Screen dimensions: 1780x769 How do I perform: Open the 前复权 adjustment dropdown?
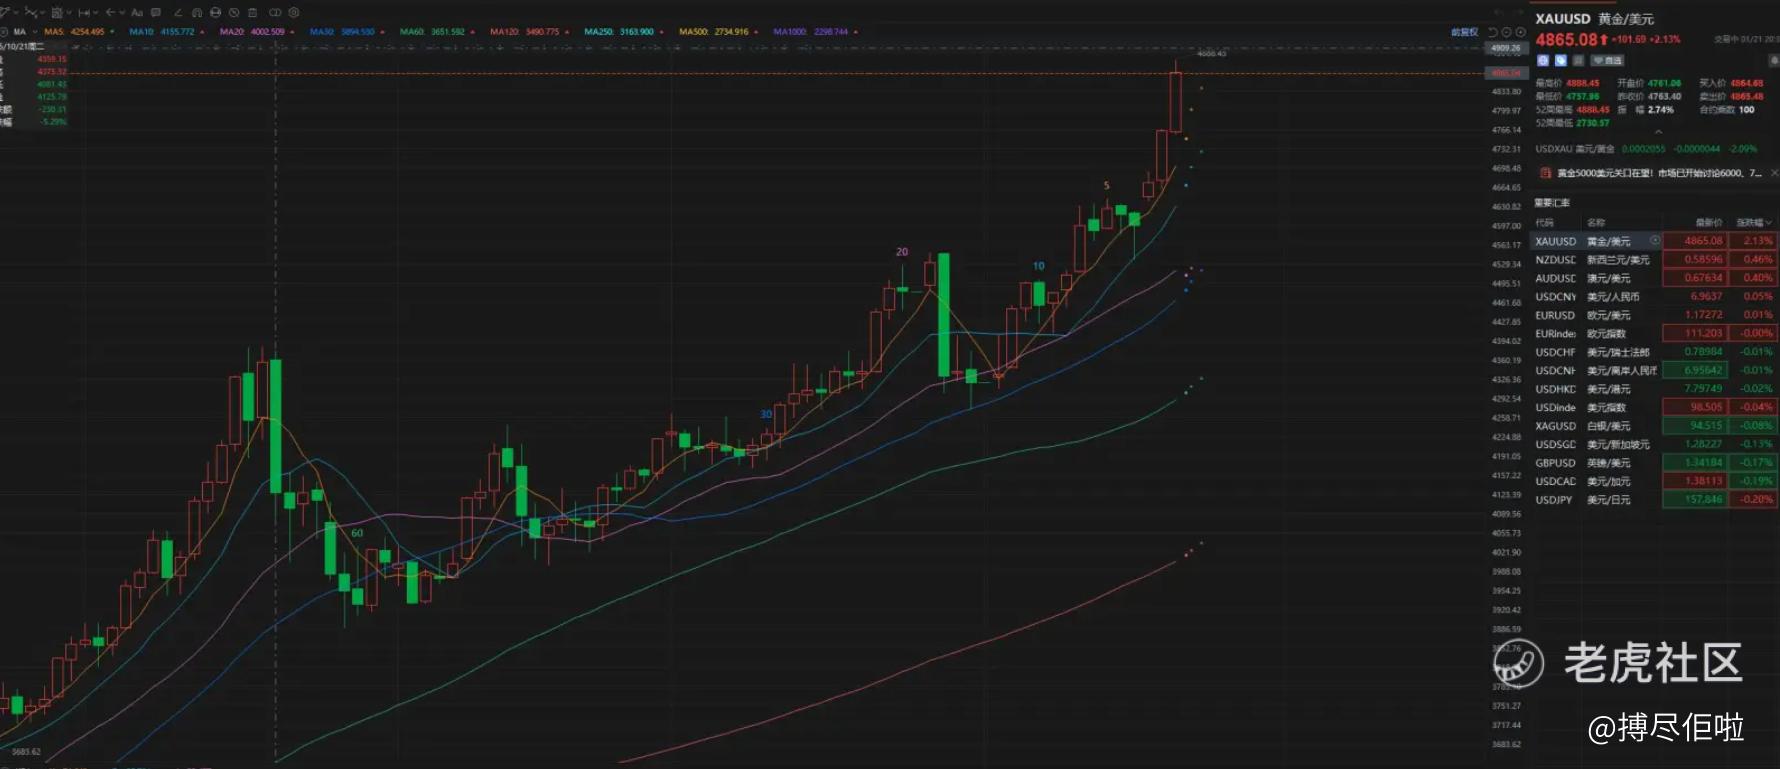click(x=1465, y=32)
